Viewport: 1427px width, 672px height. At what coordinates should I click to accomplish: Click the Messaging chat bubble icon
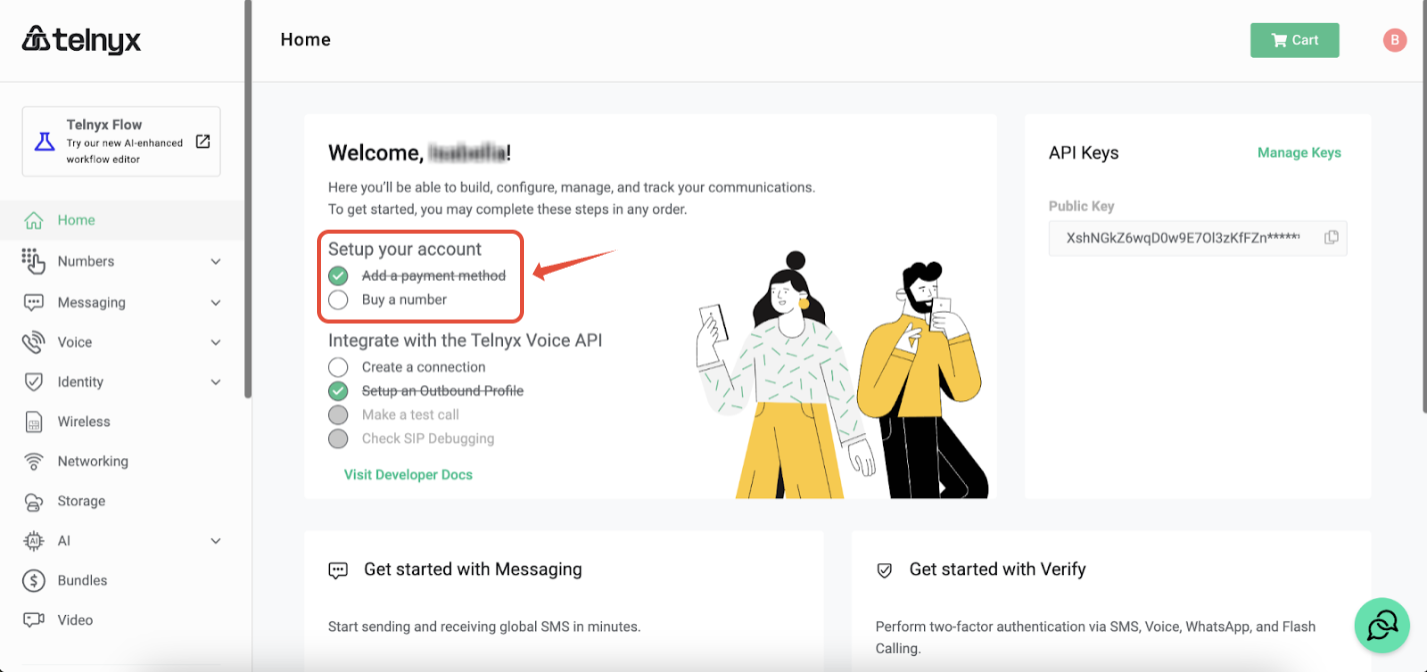34,302
